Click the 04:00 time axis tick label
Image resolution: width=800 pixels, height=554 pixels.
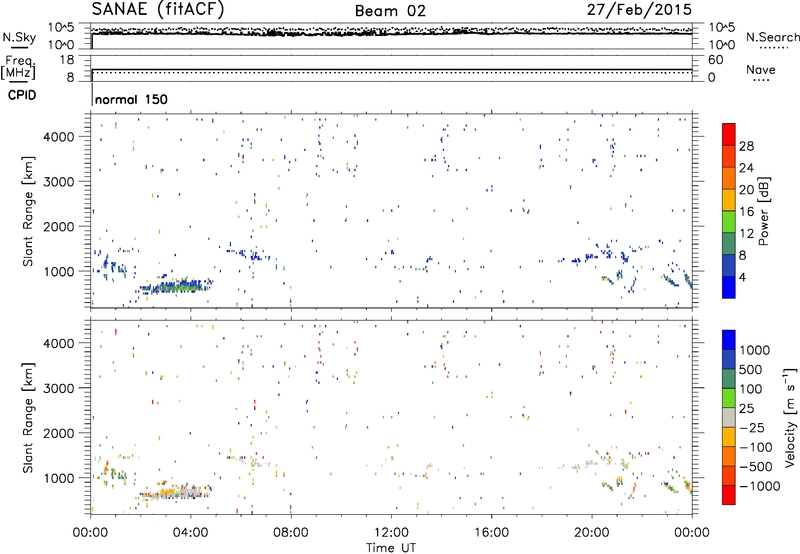(x=190, y=533)
